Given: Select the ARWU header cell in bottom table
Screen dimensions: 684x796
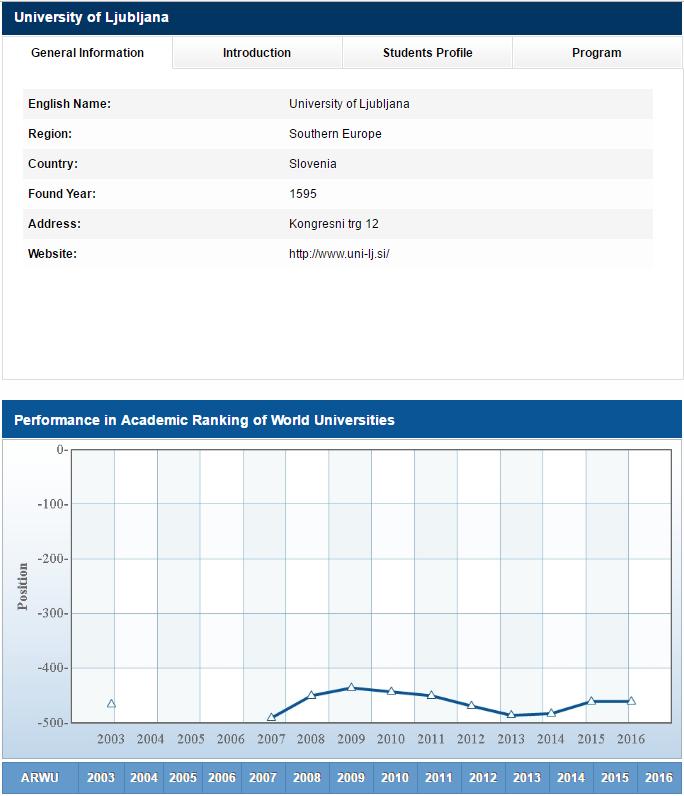Looking at the screenshot, I should [x=40, y=777].
